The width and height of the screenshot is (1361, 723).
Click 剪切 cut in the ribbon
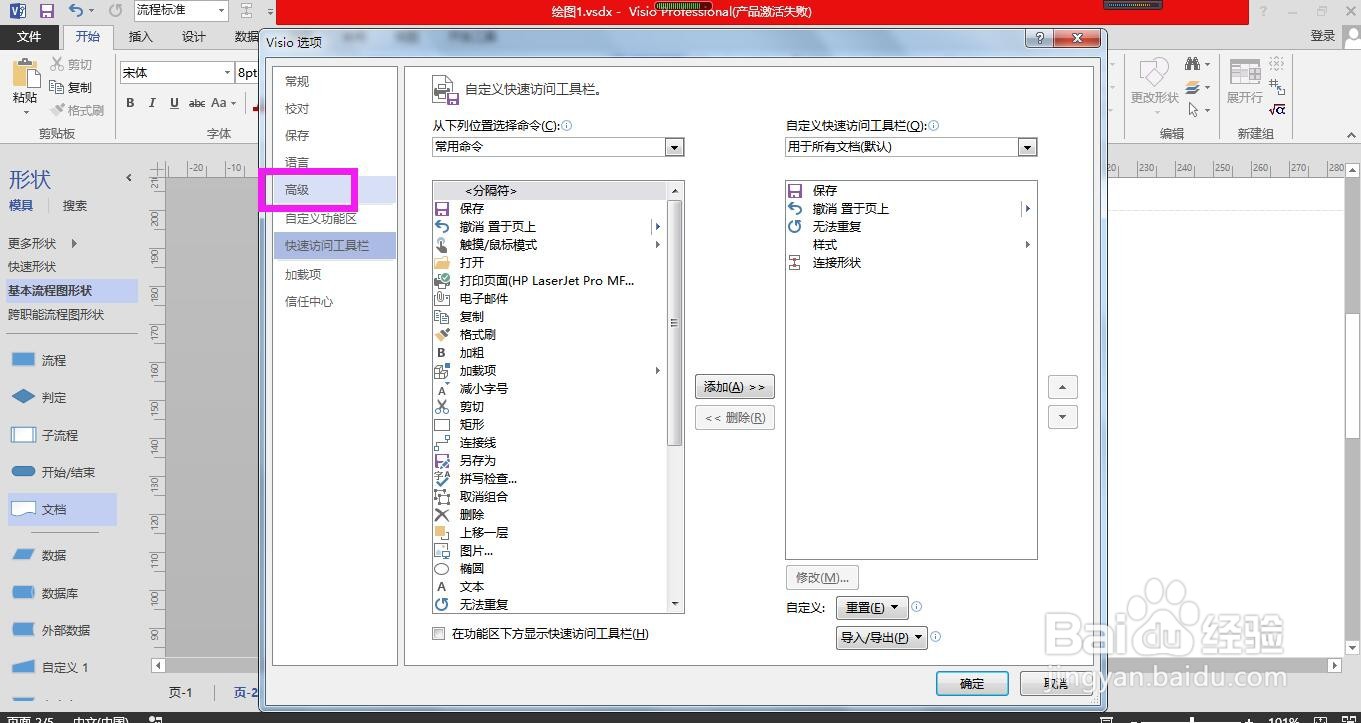coord(70,65)
